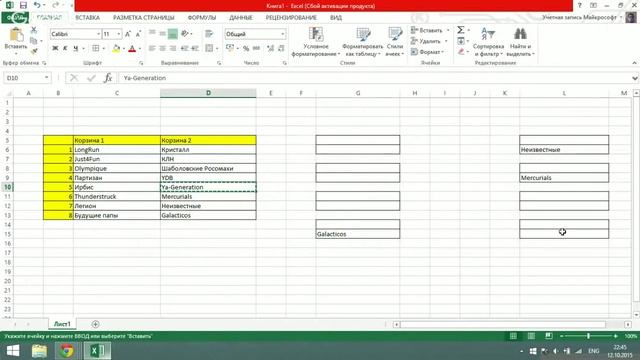The image size is (640, 360).
Task: Toggle Align Right horizontal alignment
Action: pyautogui.click(x=173, y=49)
